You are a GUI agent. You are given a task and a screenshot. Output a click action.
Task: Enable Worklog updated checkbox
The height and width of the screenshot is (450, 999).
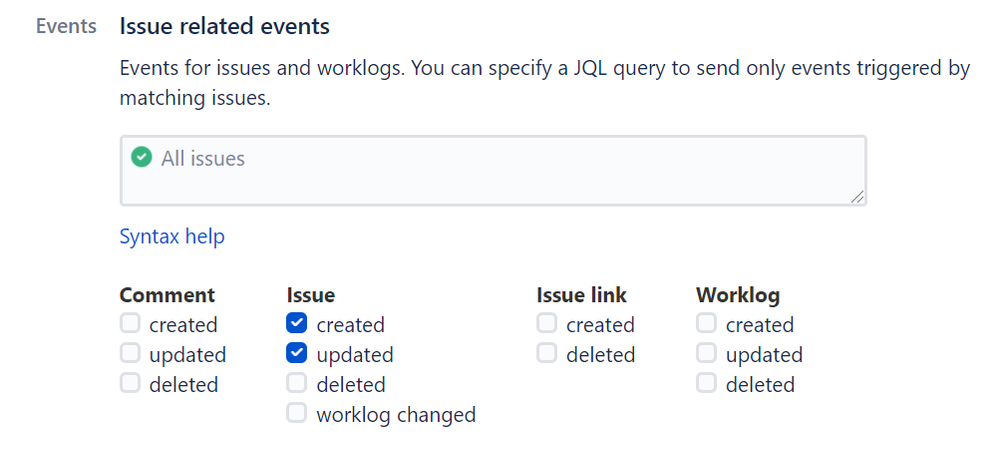pos(706,353)
